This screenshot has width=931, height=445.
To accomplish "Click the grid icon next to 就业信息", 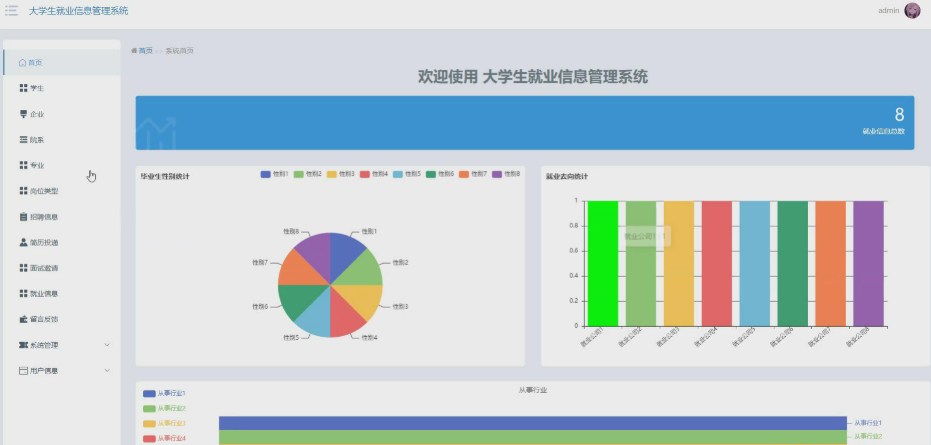I will click(23, 293).
